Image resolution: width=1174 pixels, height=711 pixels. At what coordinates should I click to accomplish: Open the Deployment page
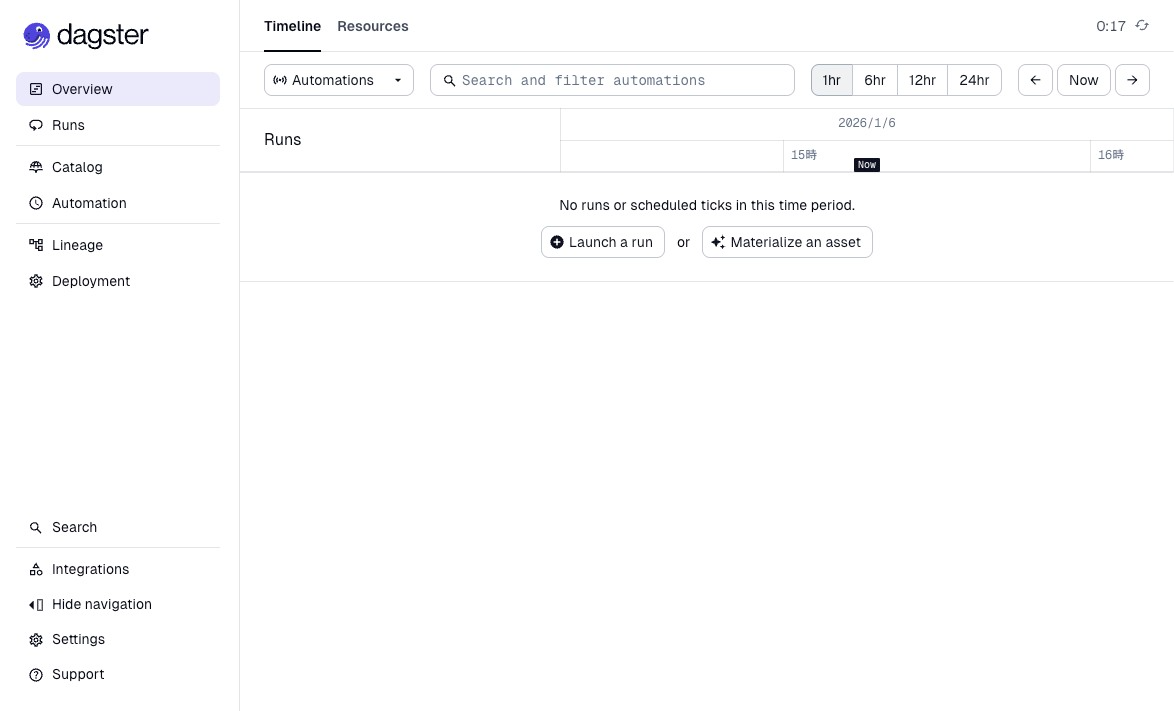[x=90, y=281]
